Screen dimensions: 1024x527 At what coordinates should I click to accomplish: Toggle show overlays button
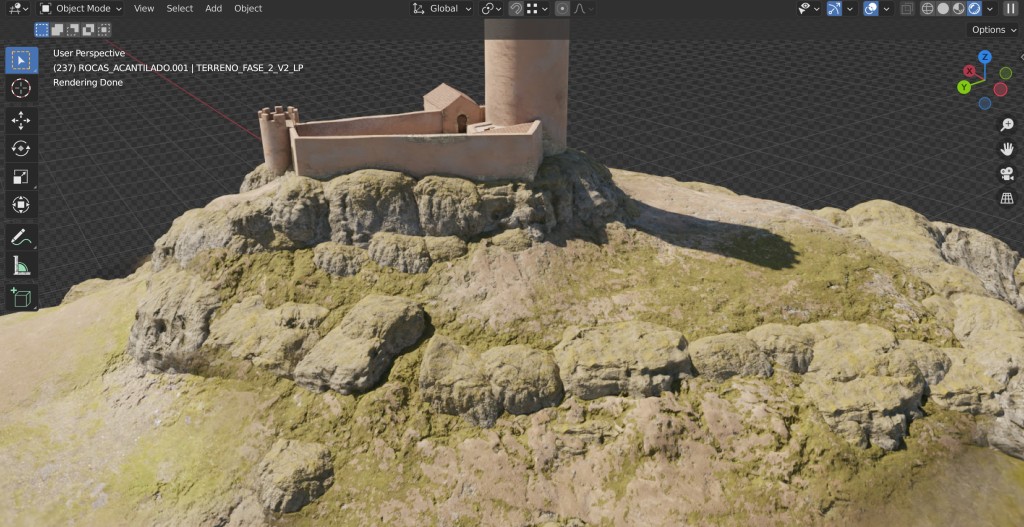click(x=870, y=8)
